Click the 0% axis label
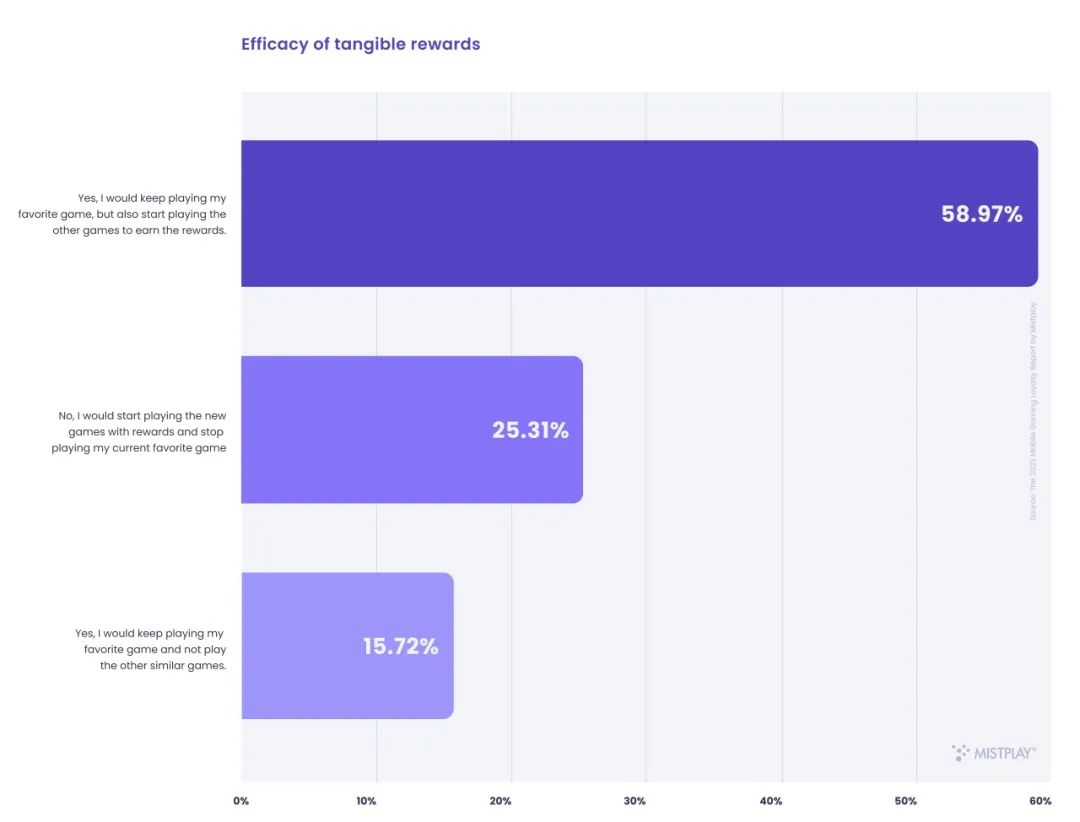 (x=241, y=801)
